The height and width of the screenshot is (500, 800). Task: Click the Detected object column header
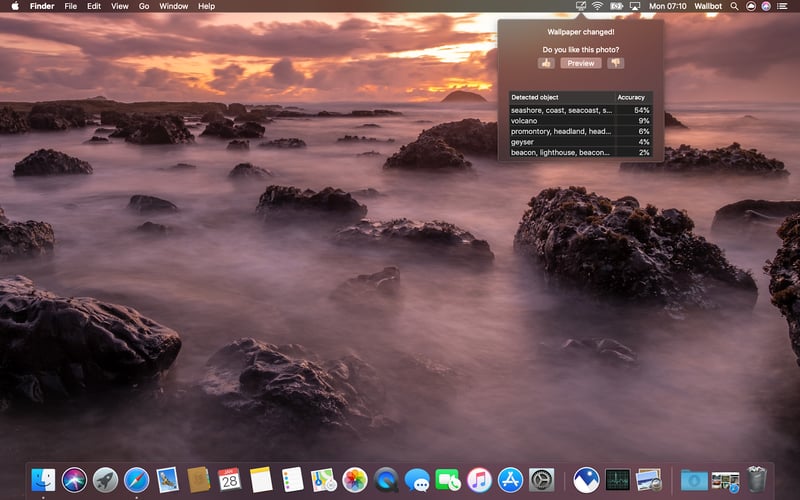pyautogui.click(x=562, y=97)
